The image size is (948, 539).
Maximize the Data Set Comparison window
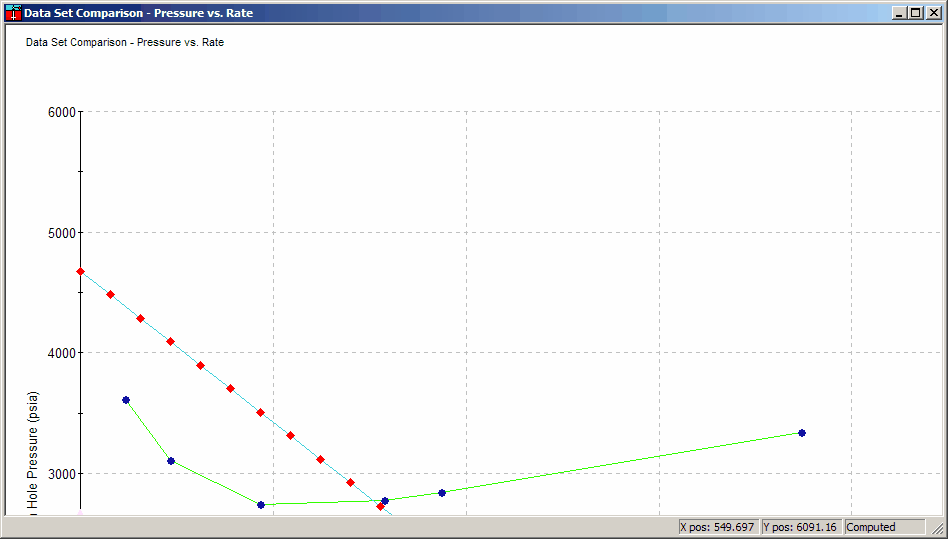916,13
